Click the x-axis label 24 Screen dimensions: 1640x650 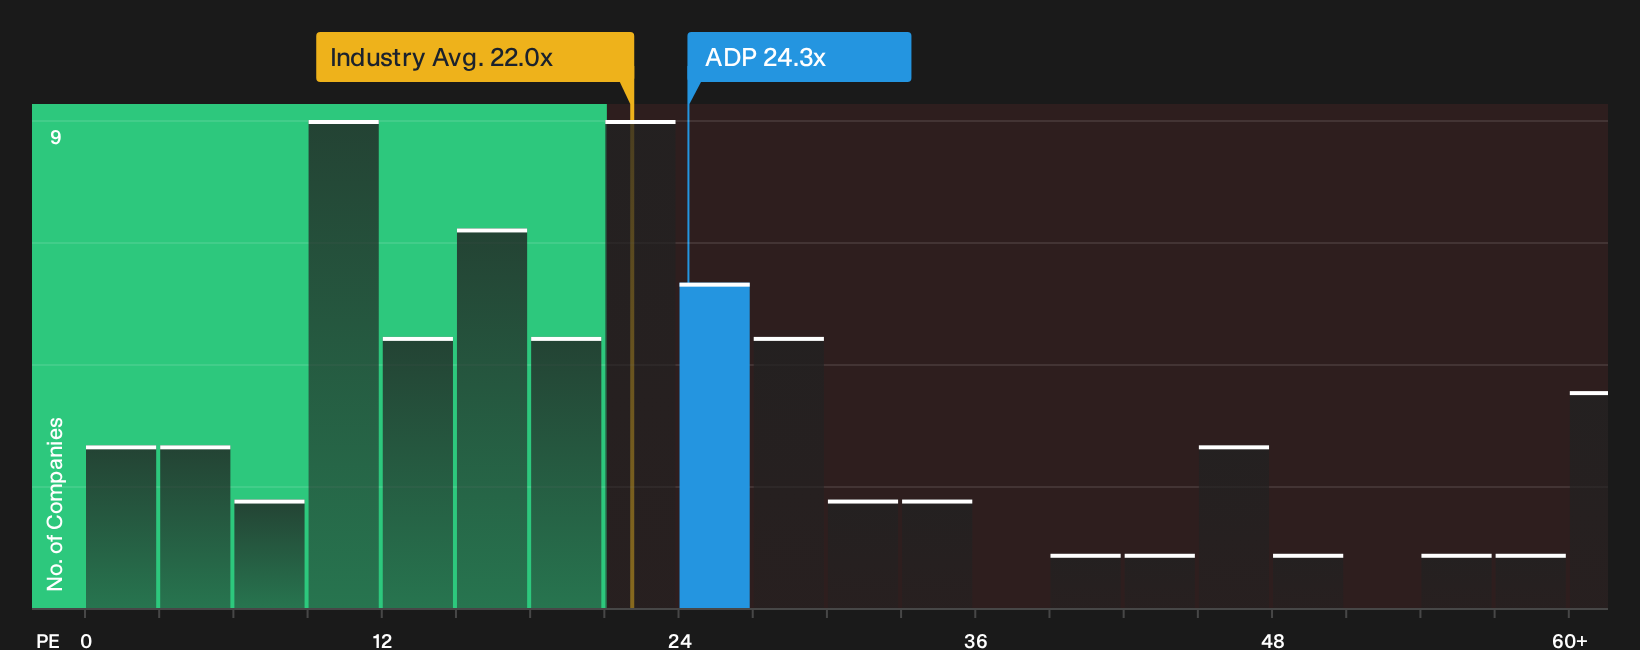[680, 640]
